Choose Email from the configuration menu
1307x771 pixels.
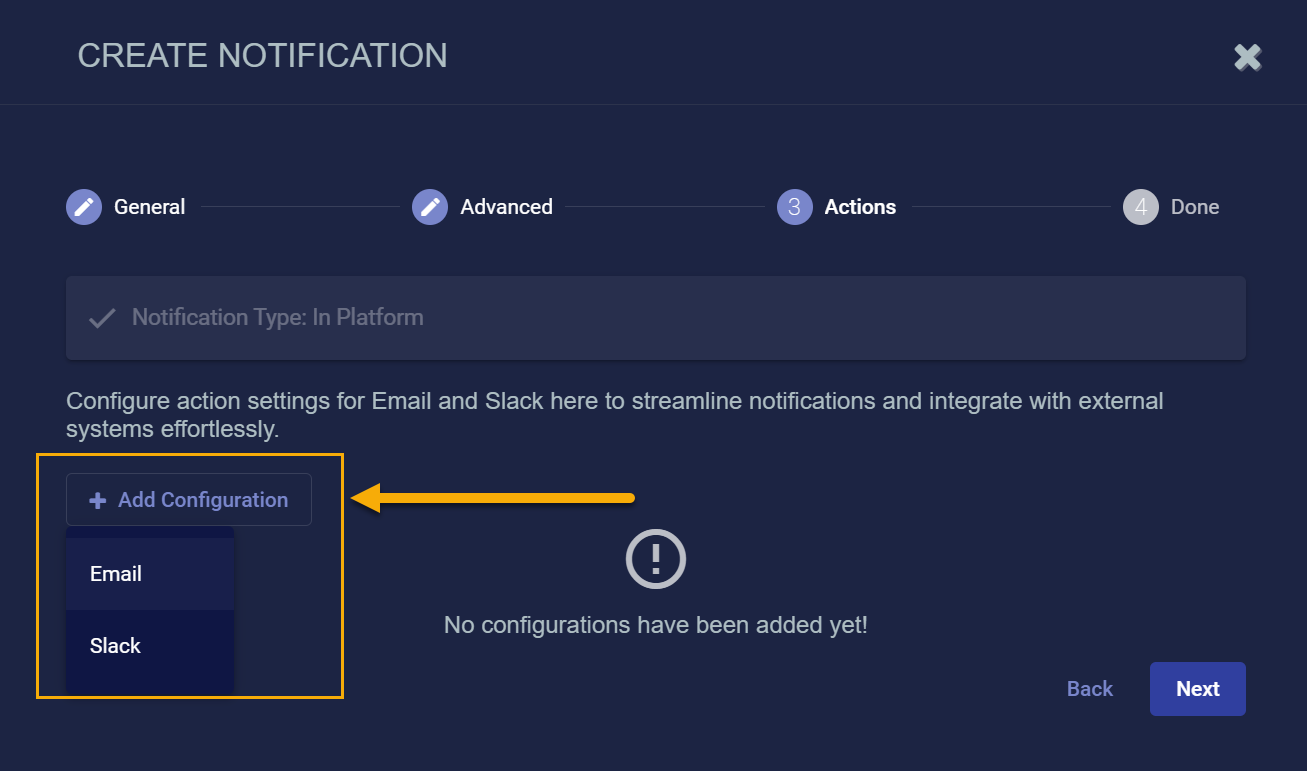pos(116,574)
